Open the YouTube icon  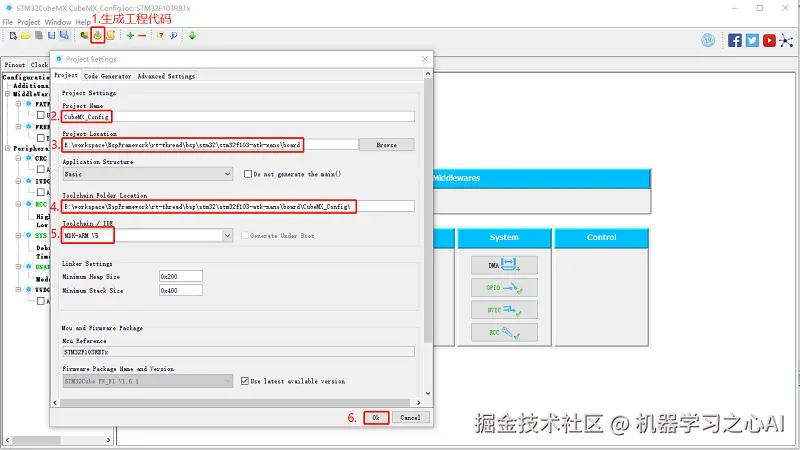click(x=769, y=40)
